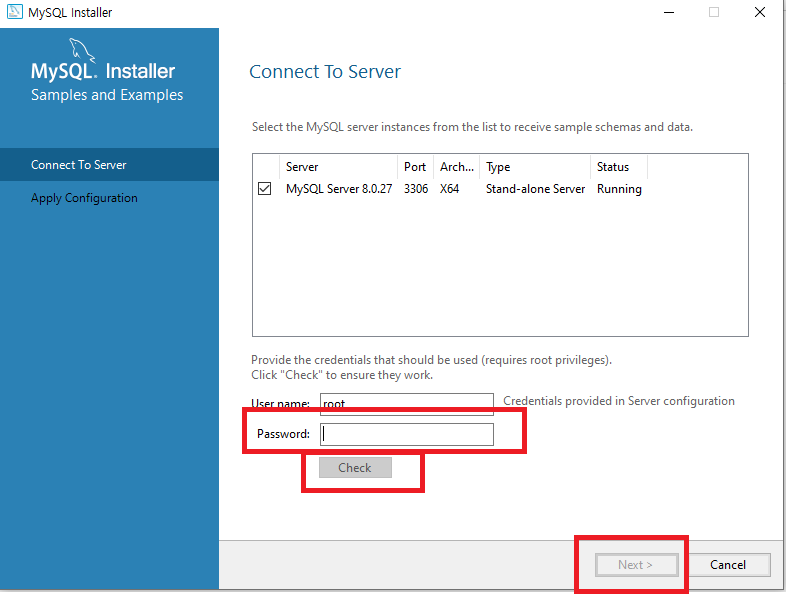Minimize the MySQL Installer window
The image size is (789, 597).
pos(669,12)
